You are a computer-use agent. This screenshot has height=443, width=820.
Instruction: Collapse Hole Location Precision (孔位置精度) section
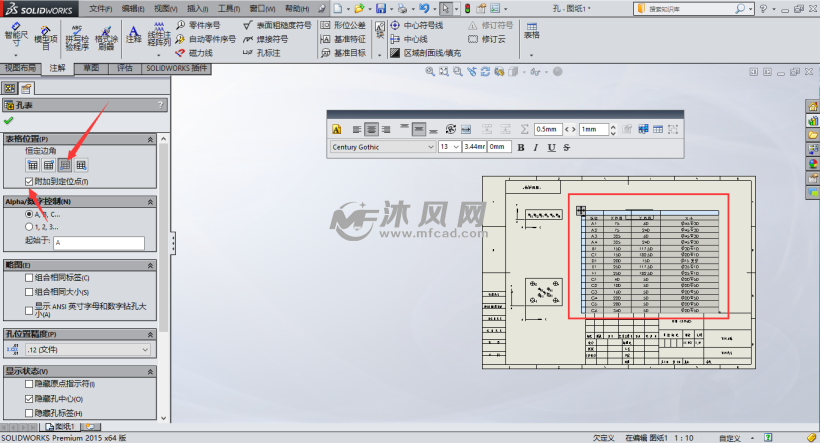pos(150,334)
